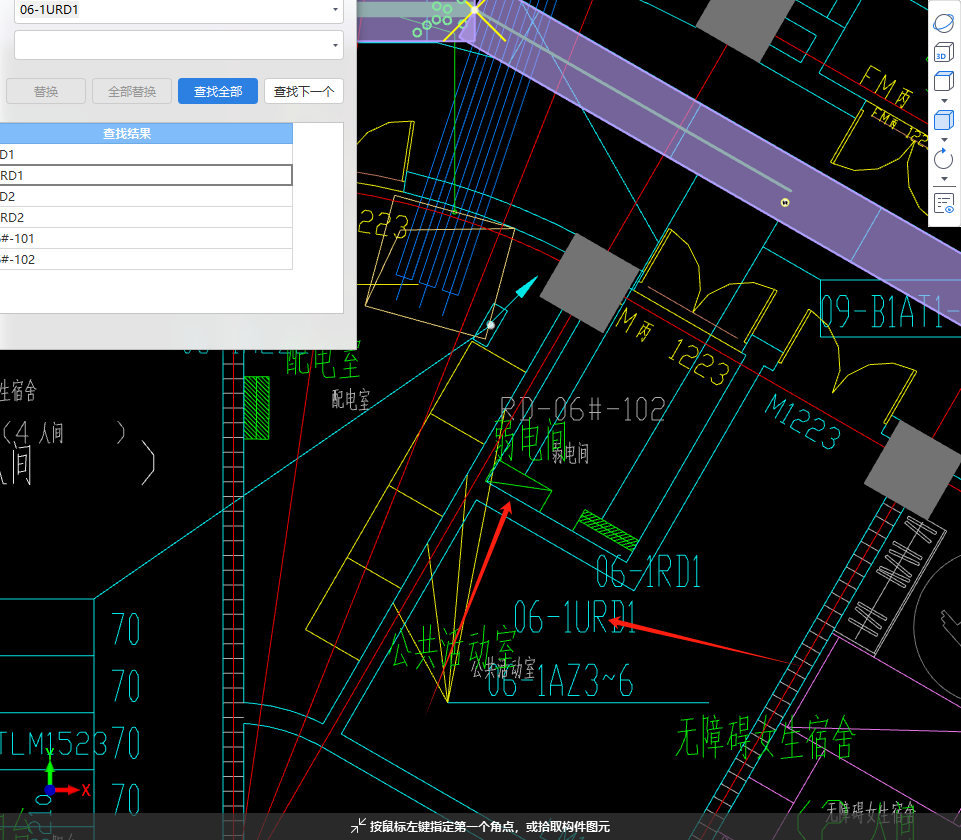Click the 查找全部 button

pos(218,91)
